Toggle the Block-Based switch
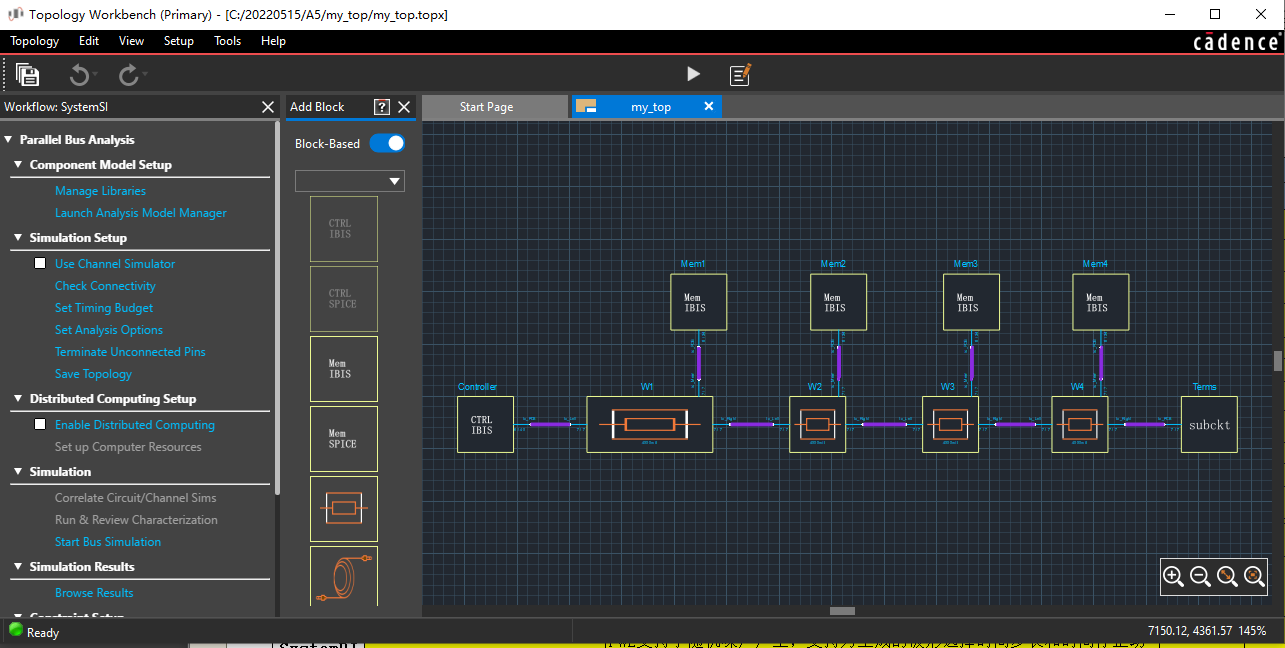1285x648 pixels. point(387,143)
